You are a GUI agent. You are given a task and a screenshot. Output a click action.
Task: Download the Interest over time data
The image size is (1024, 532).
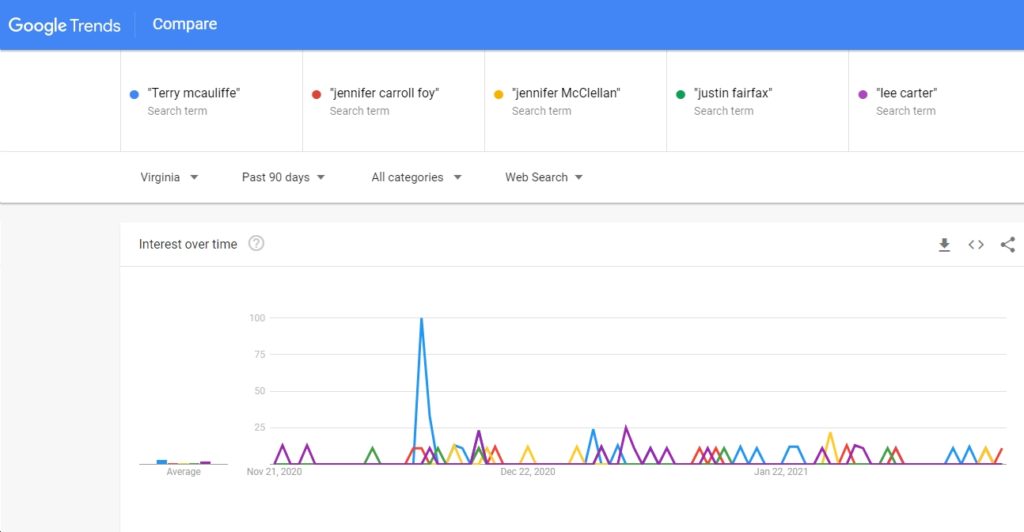click(x=944, y=245)
